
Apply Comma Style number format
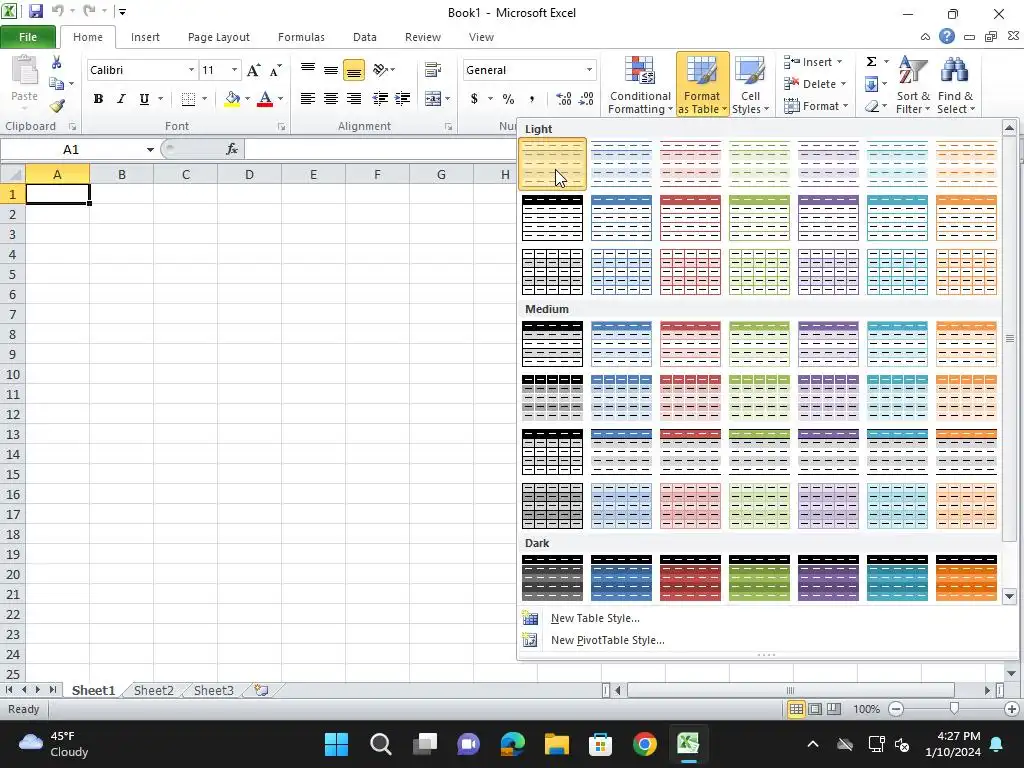coord(532,99)
